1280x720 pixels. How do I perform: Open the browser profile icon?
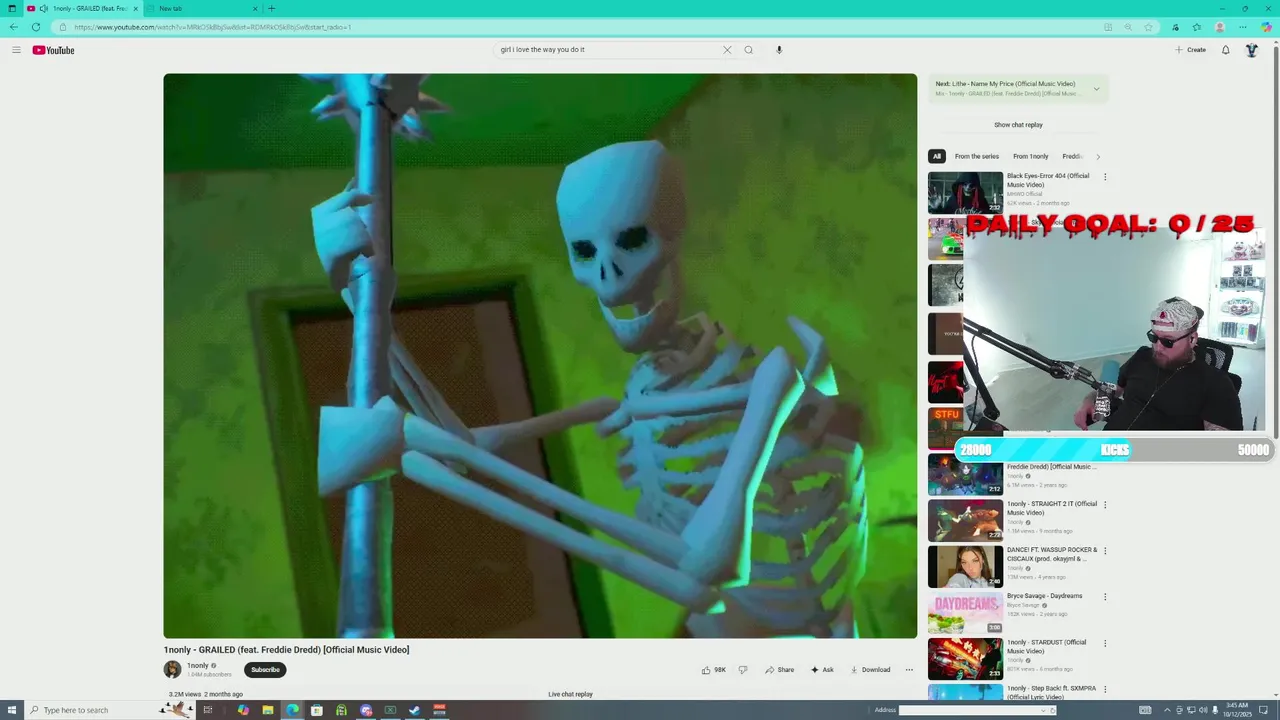click(x=1220, y=27)
